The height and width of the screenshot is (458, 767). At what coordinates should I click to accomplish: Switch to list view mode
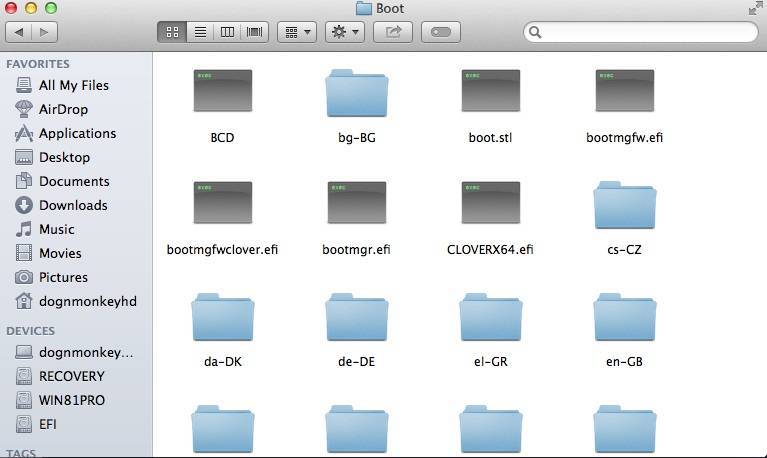[200, 32]
